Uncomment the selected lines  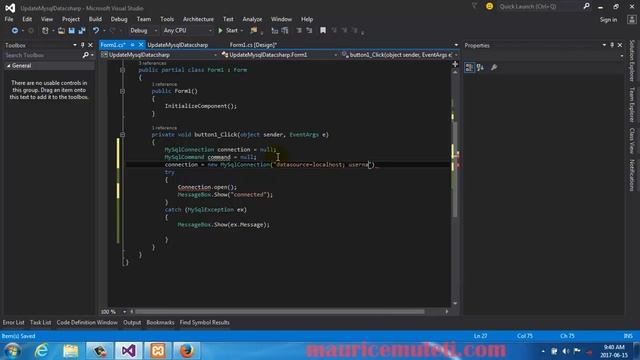coord(309,31)
